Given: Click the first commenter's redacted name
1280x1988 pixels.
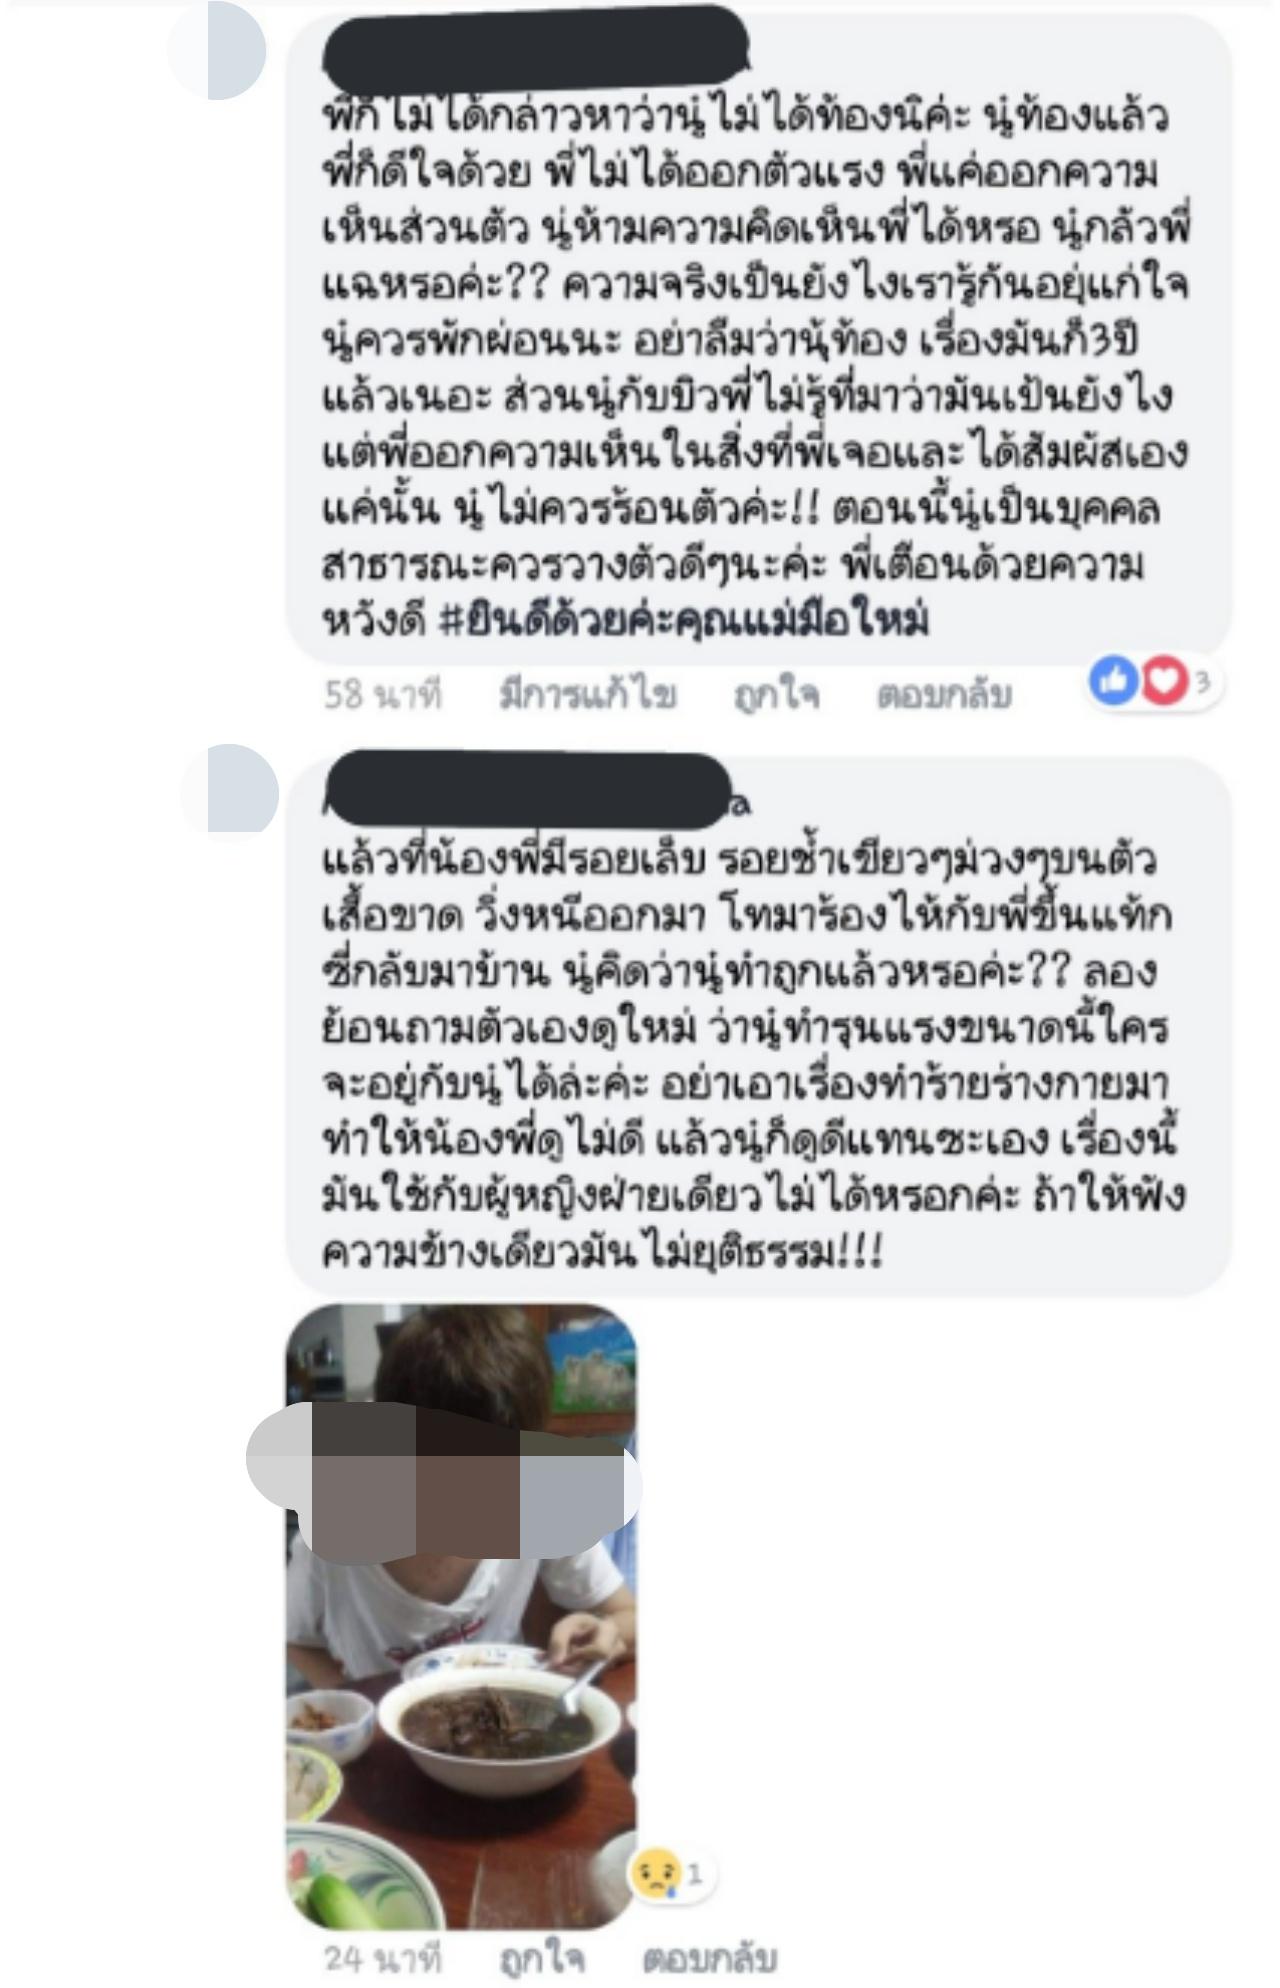Looking at the screenshot, I should click(536, 47).
